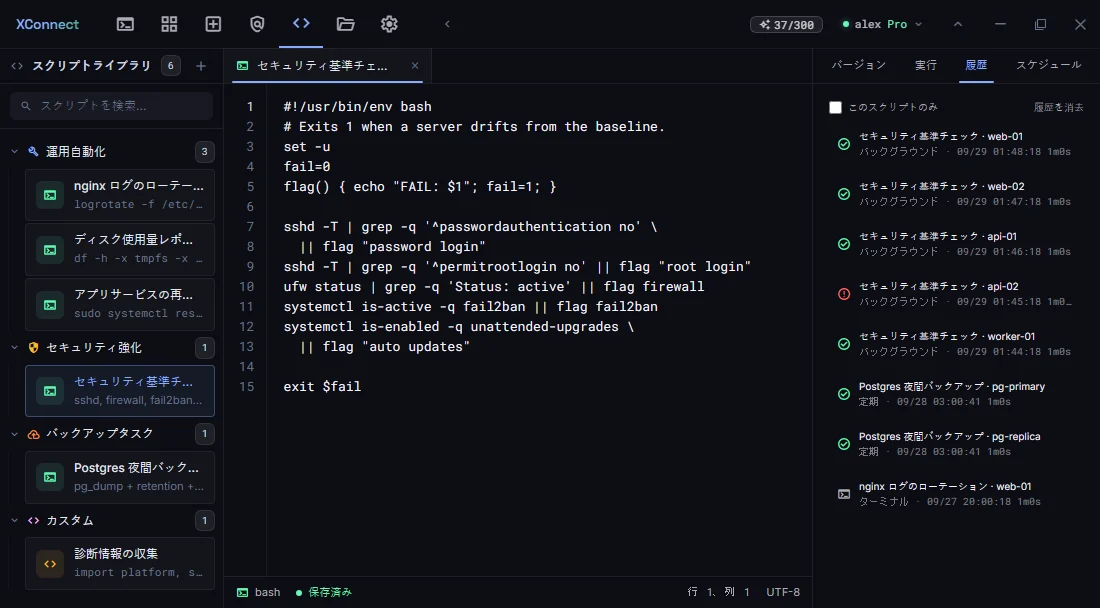The width and height of the screenshot is (1100, 608).
Task: Select the 履歴 tab
Action: [977, 65]
